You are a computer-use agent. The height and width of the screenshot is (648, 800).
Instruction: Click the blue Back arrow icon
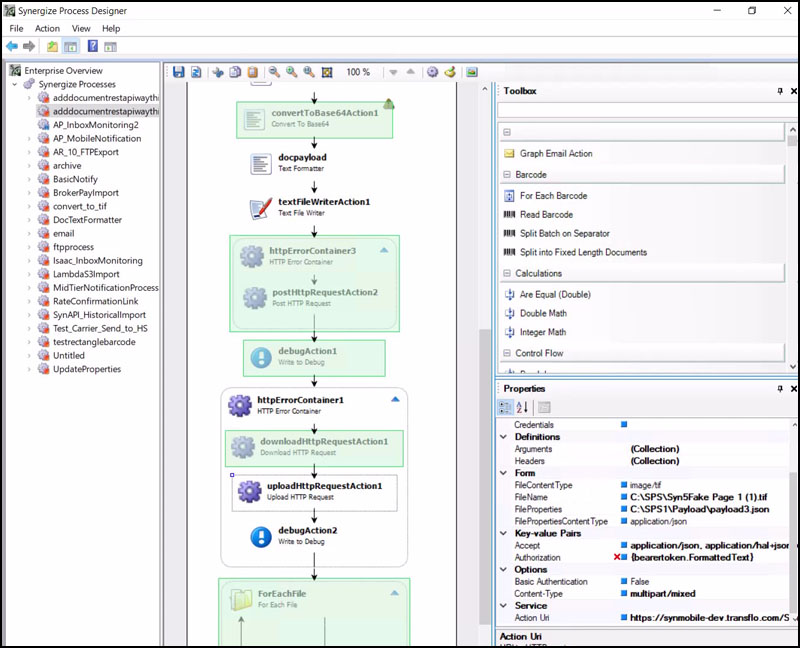(x=12, y=46)
